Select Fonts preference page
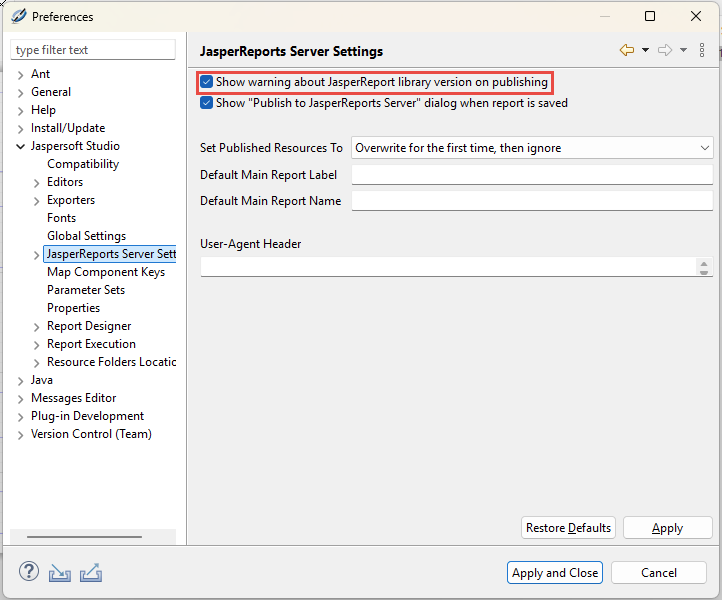Screen dimensions: 722x600 click(61, 218)
